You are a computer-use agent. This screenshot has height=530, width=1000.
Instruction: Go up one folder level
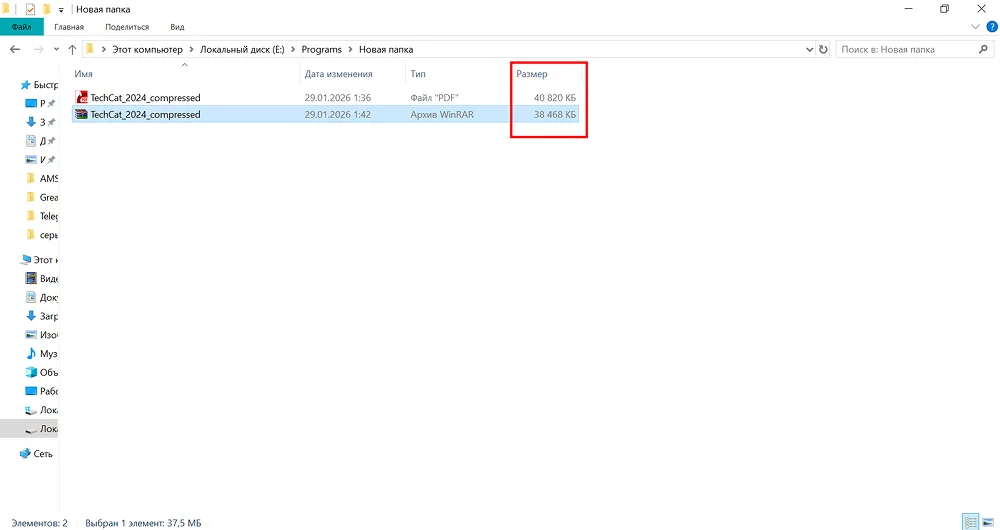[x=73, y=49]
